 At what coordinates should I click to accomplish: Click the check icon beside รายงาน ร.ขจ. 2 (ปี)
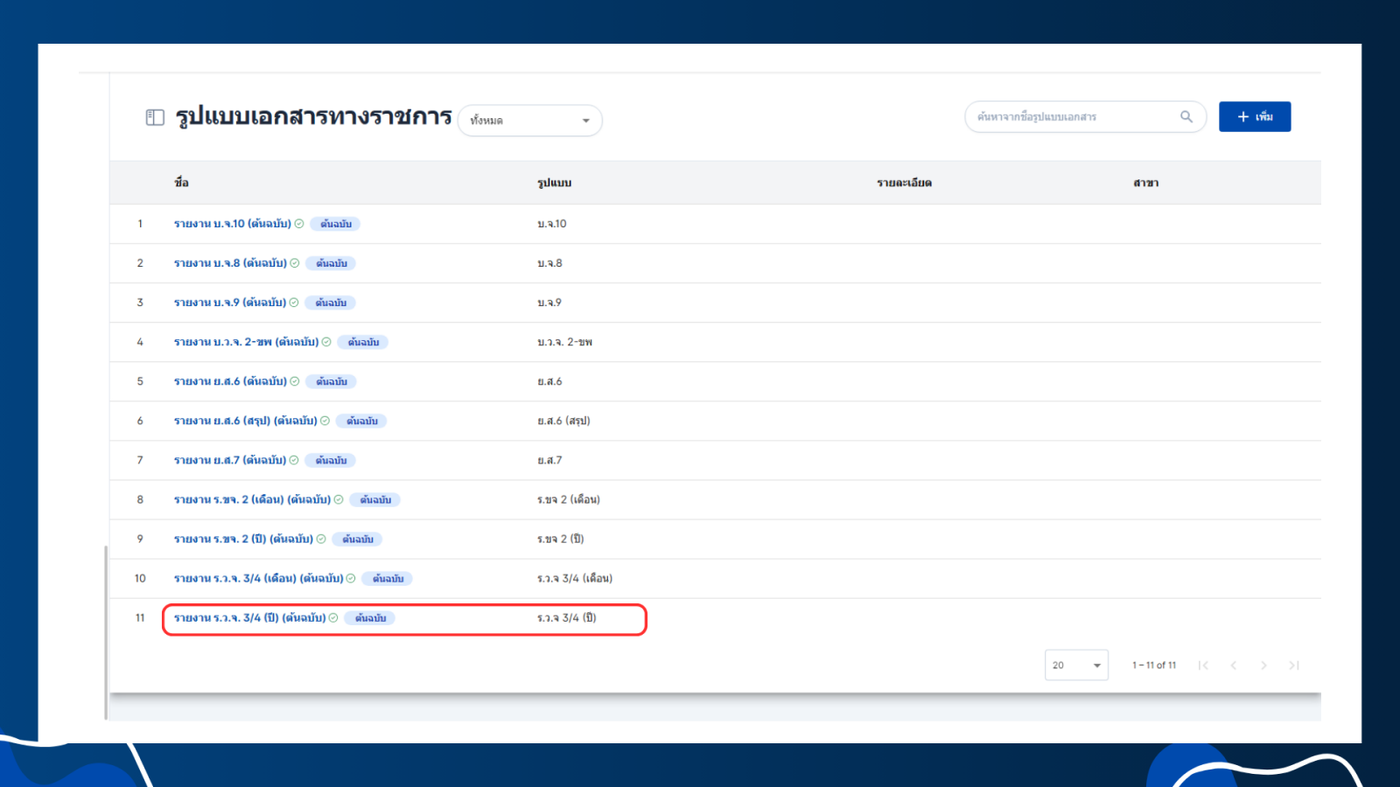[x=321, y=539]
